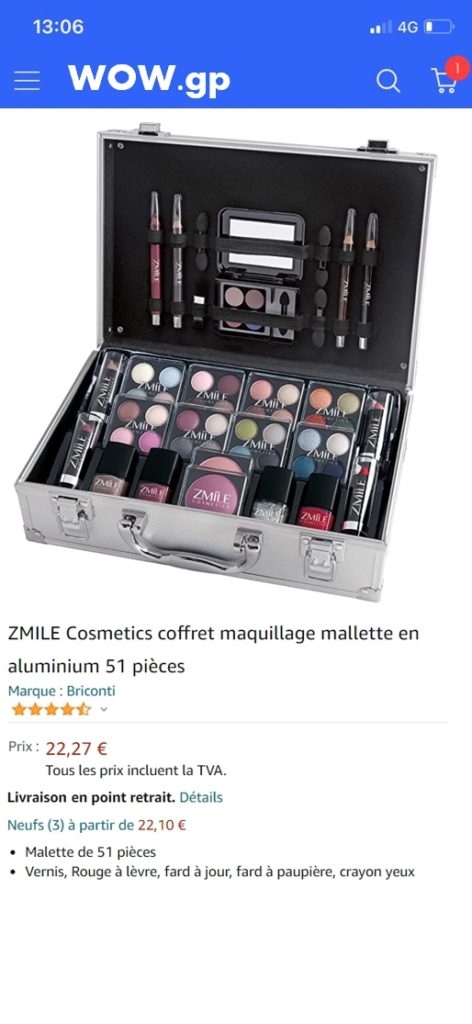
Task: Tap Livraison en point retrait text
Action: pos(91,797)
